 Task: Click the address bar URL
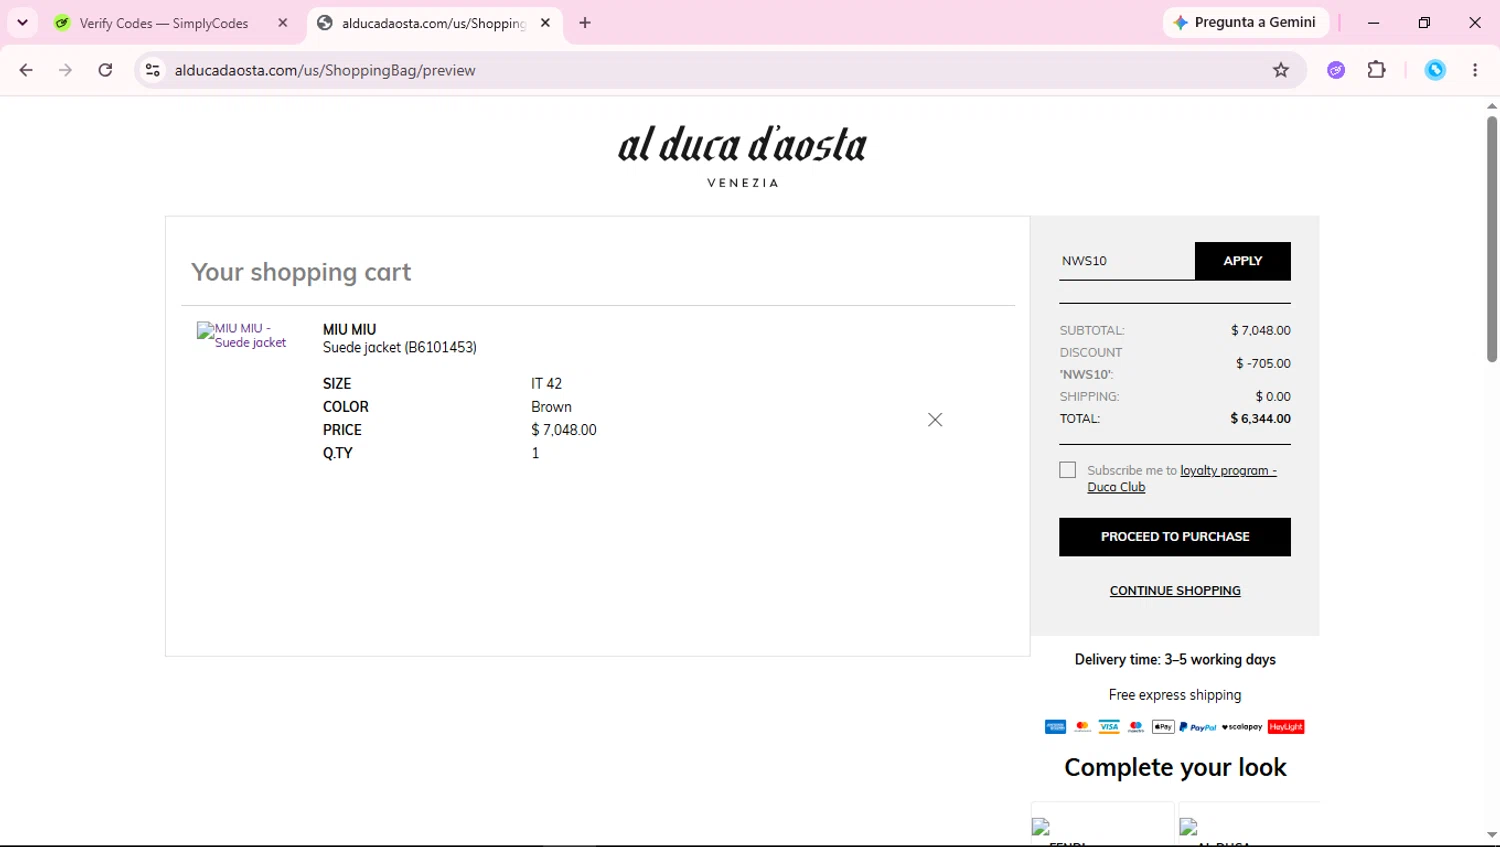[325, 70]
